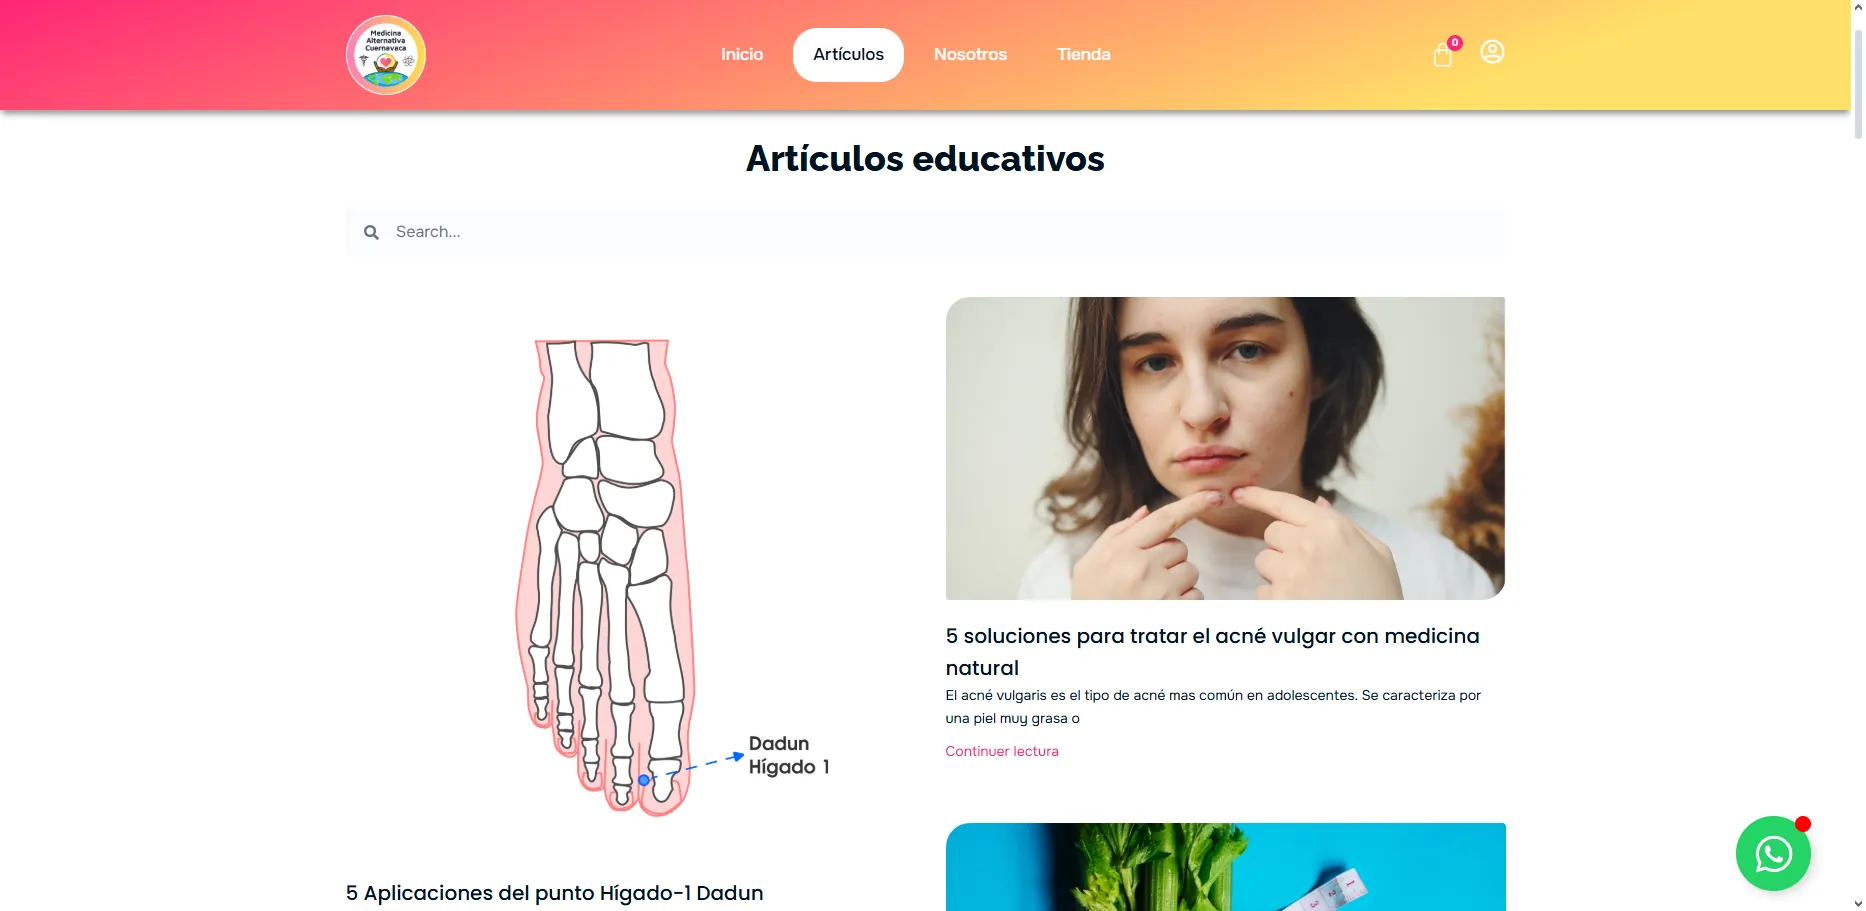Click the woman with acne photo thumbnail
This screenshot has width=1866, height=911.
pos(1225,448)
